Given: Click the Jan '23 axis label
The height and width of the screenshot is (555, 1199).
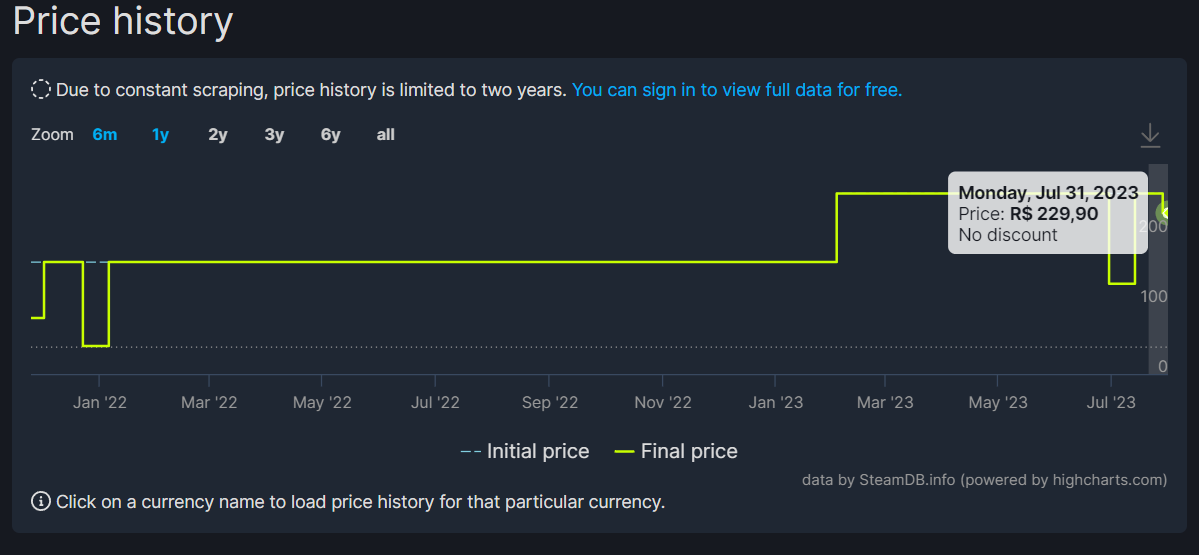Looking at the screenshot, I should click(x=775, y=402).
